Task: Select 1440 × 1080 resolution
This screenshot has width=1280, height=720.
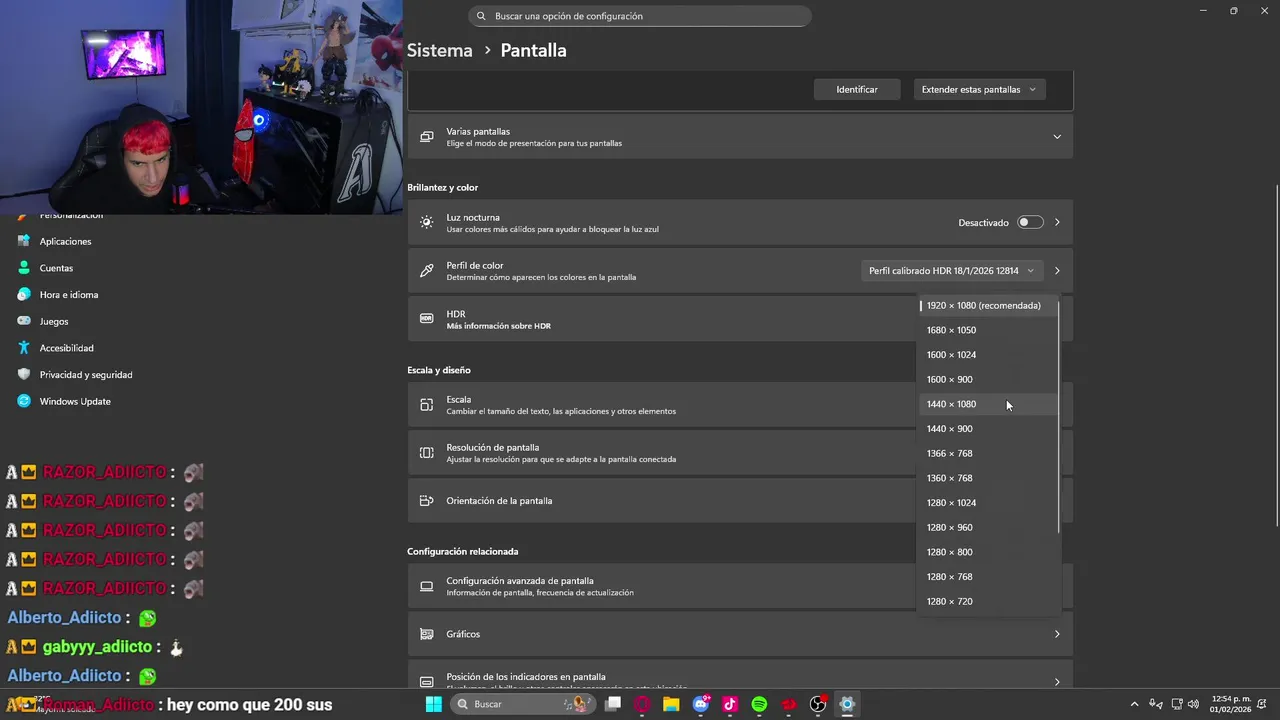Action: point(987,404)
